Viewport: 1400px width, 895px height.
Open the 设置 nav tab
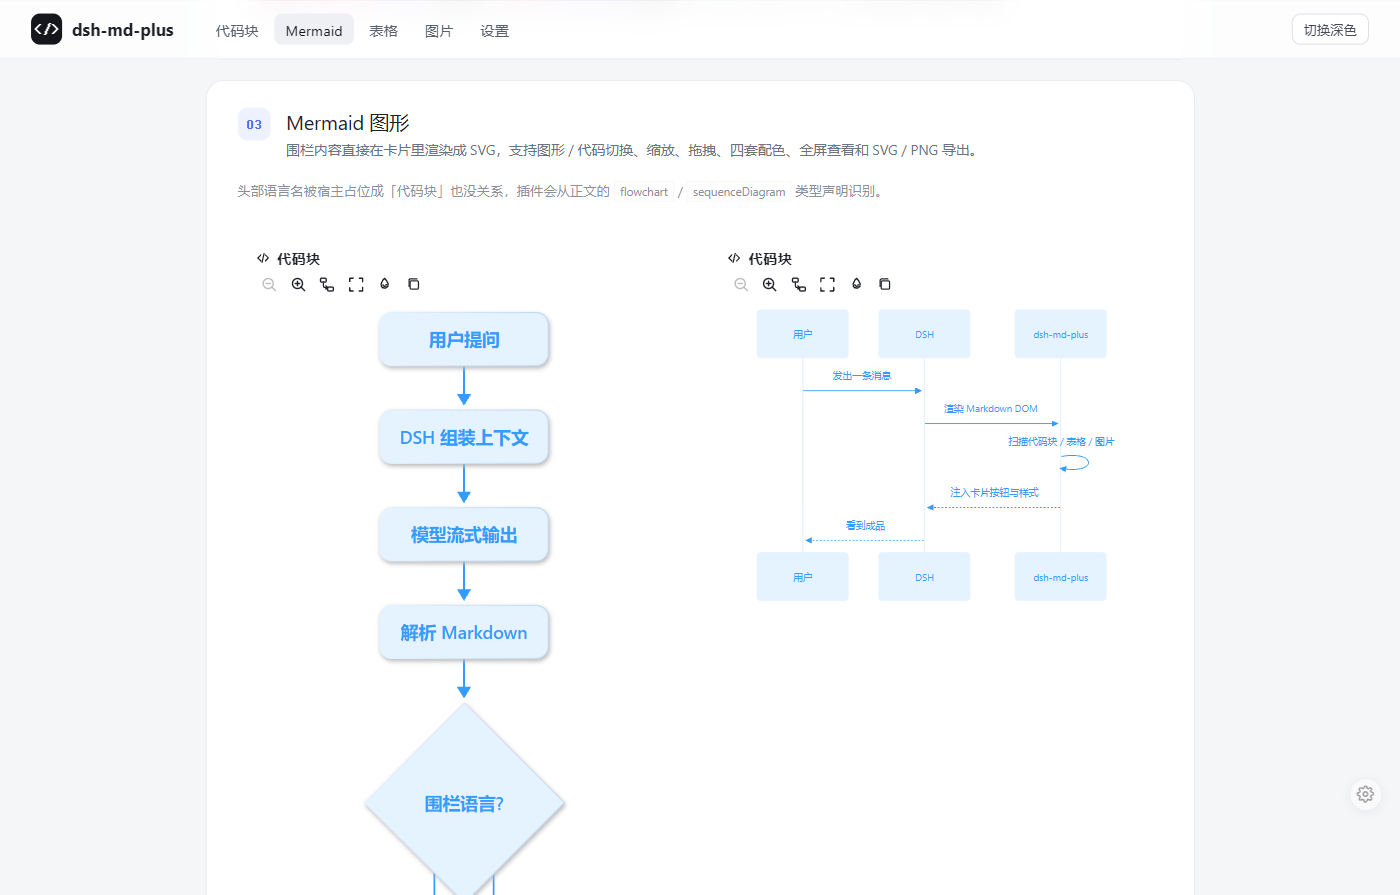click(x=494, y=31)
